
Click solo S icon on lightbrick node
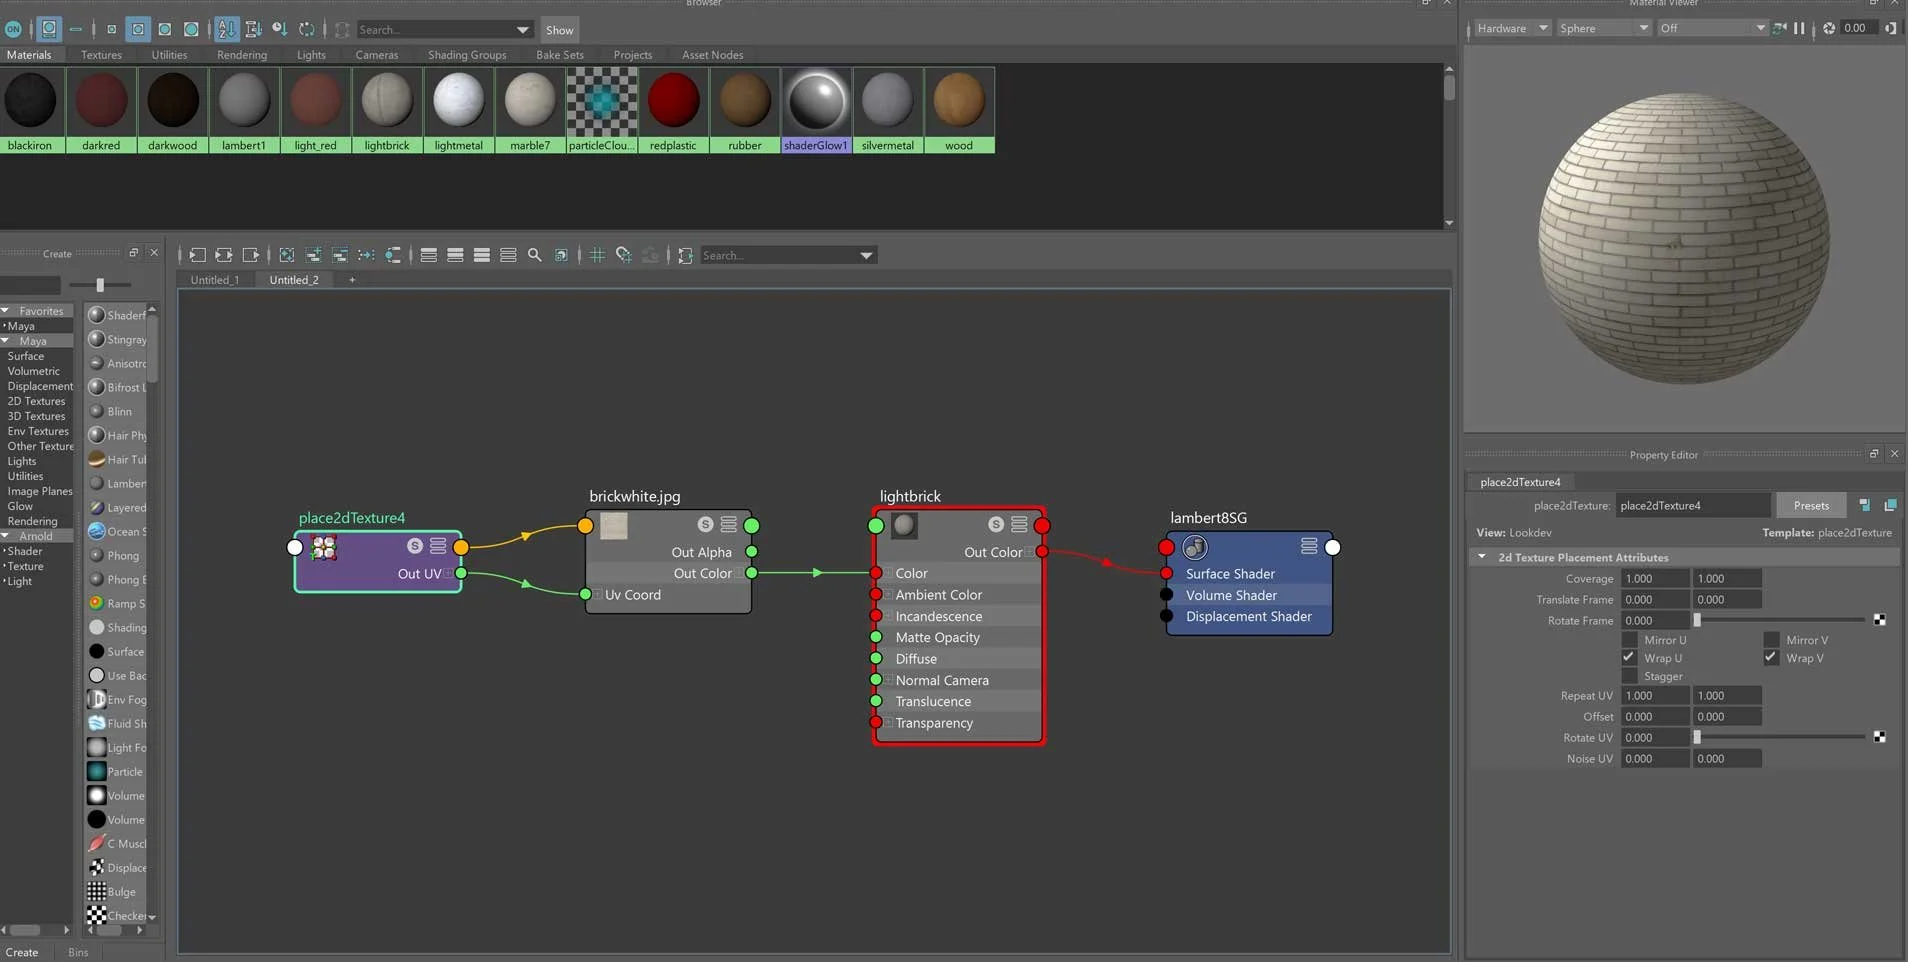(995, 524)
